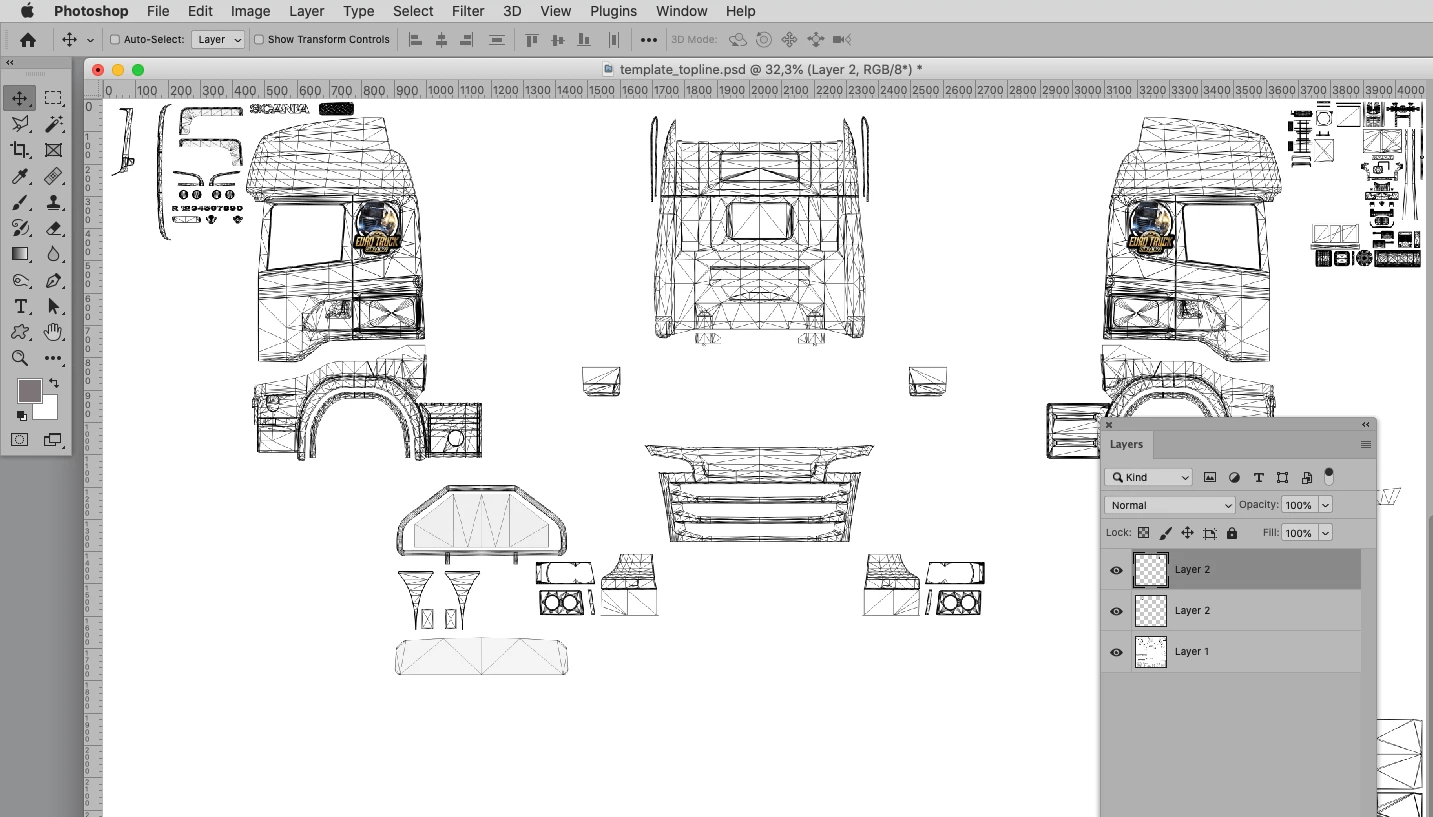
Task: Open the Opacity slider dropdown arrow
Action: (1326, 505)
